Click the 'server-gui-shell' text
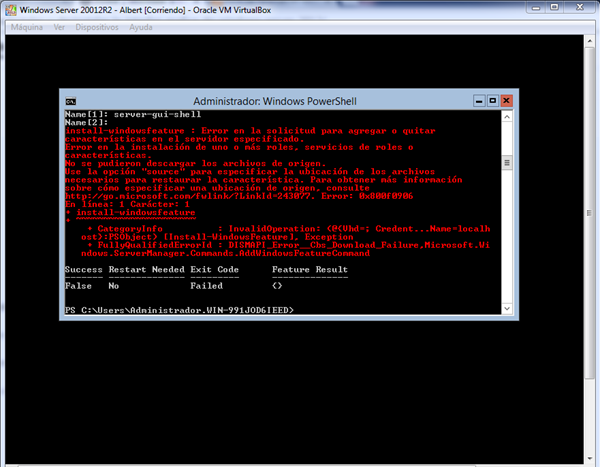600x467 pixels. click(157, 114)
